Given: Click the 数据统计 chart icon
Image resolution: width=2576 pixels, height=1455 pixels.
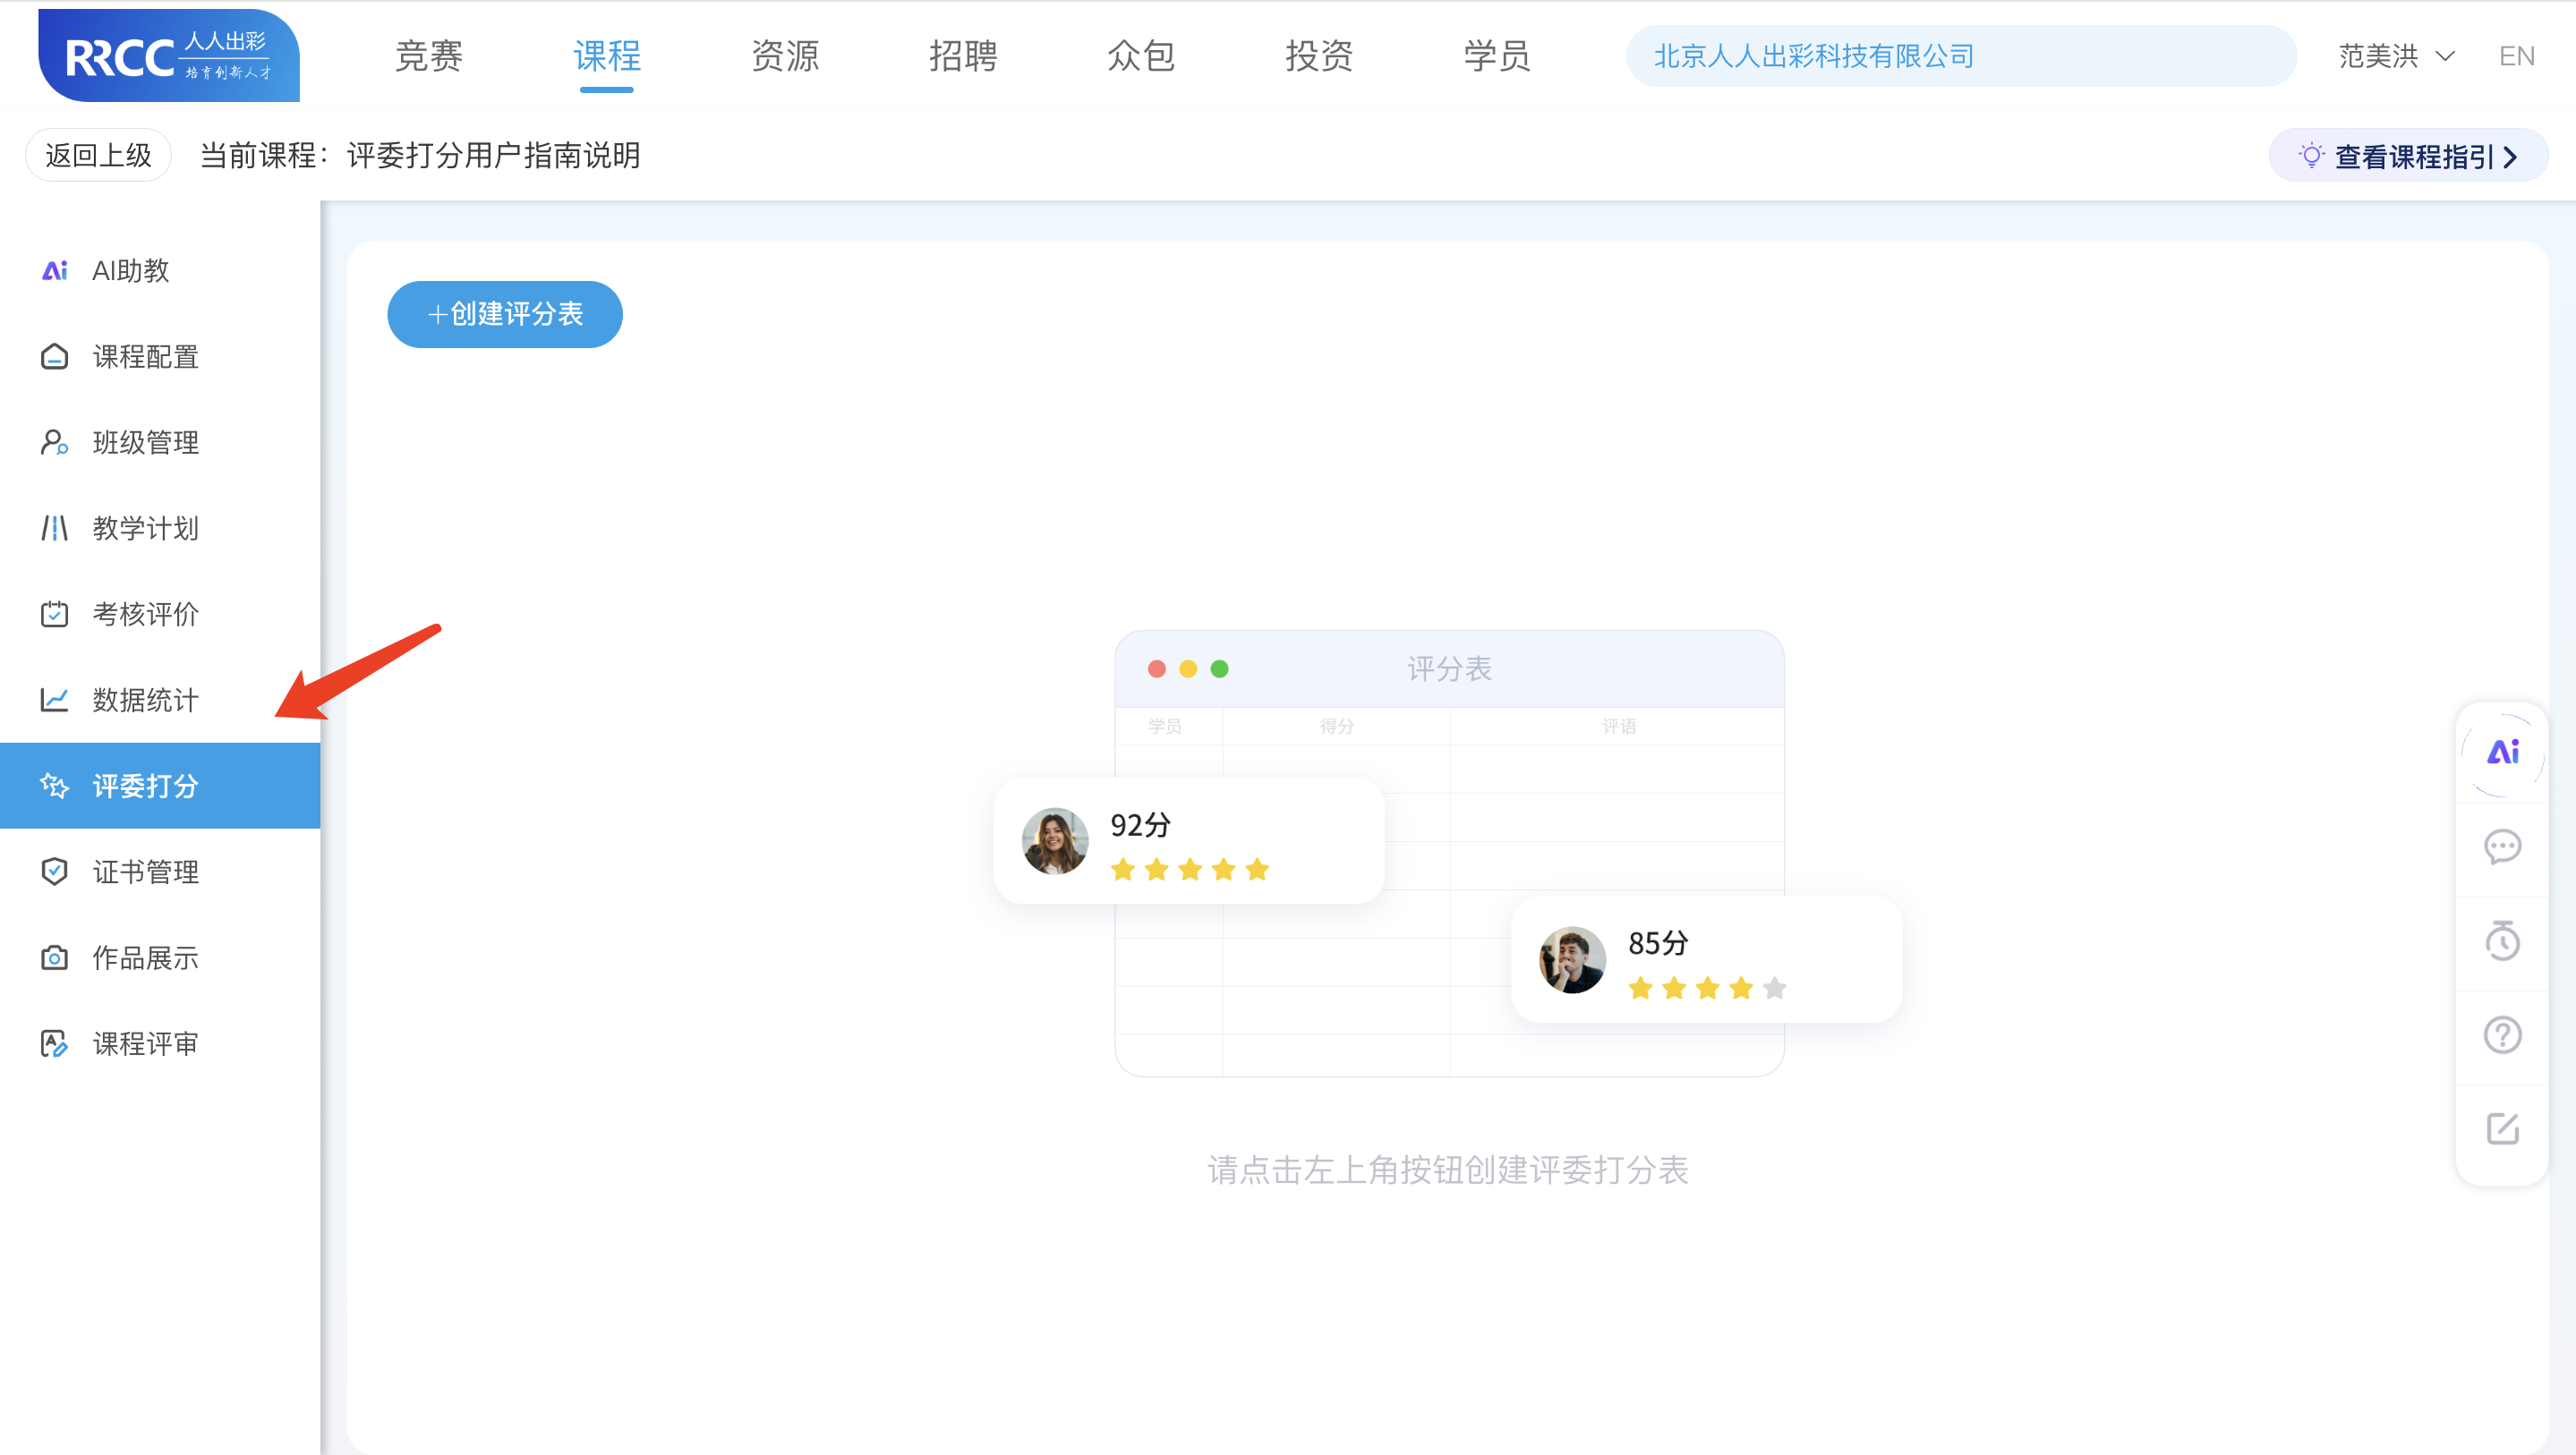Looking at the screenshot, I should tap(54, 700).
